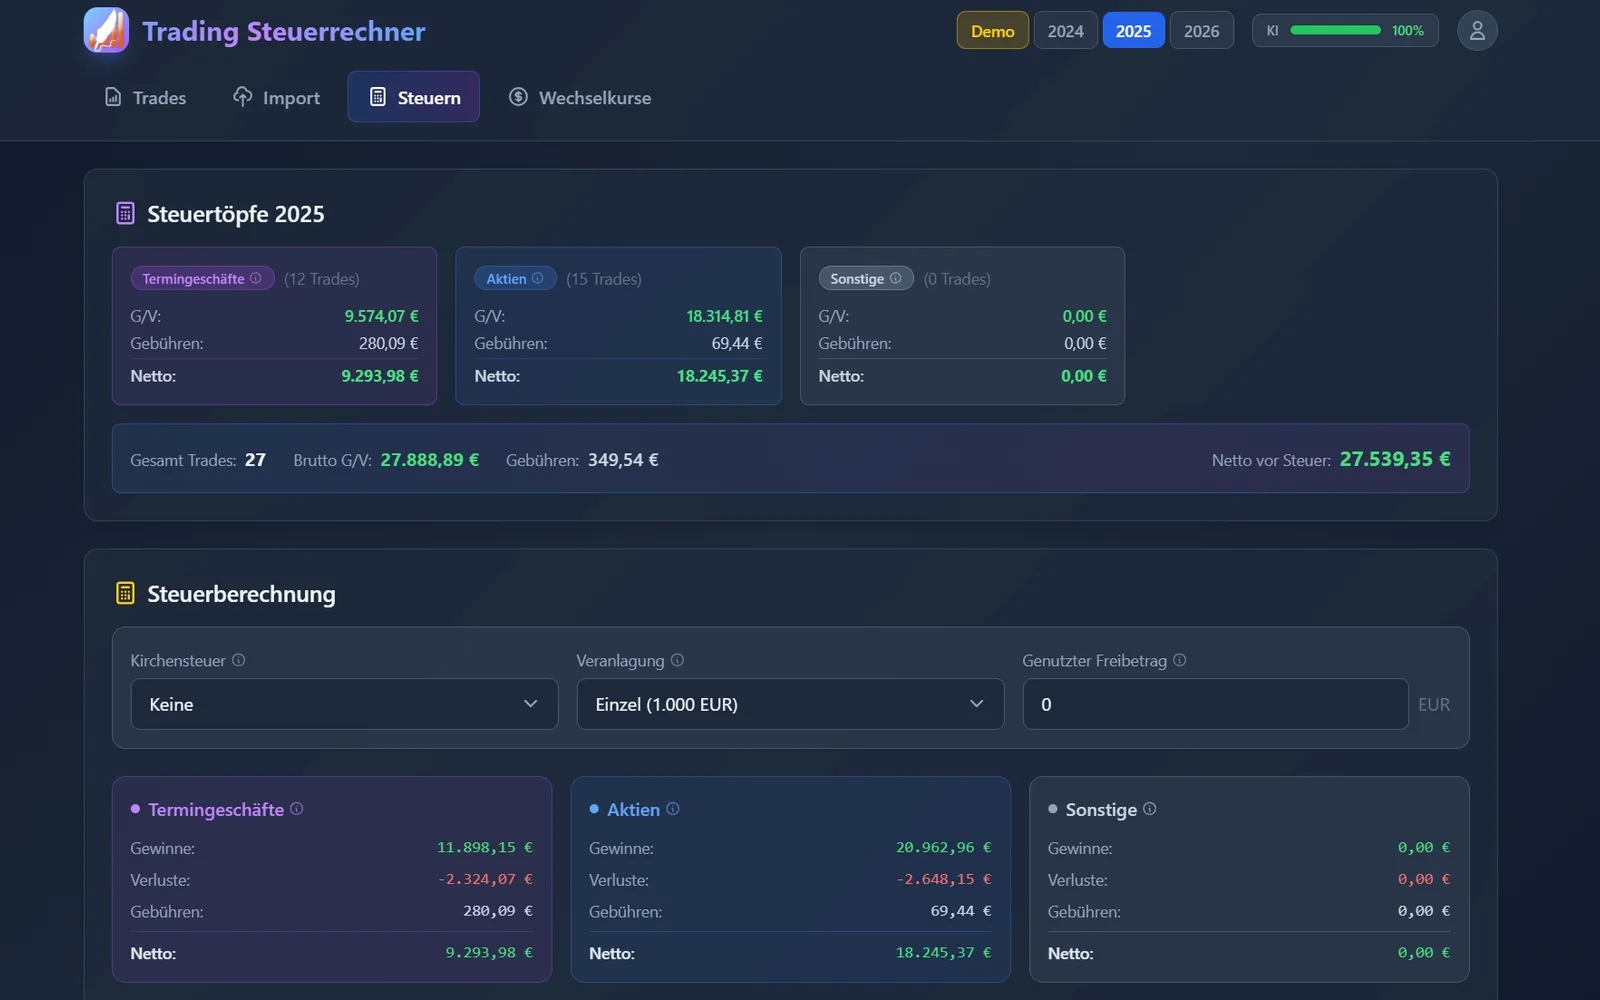Click the yellow calculator icon beside Steuerberechnung

pyautogui.click(x=125, y=593)
